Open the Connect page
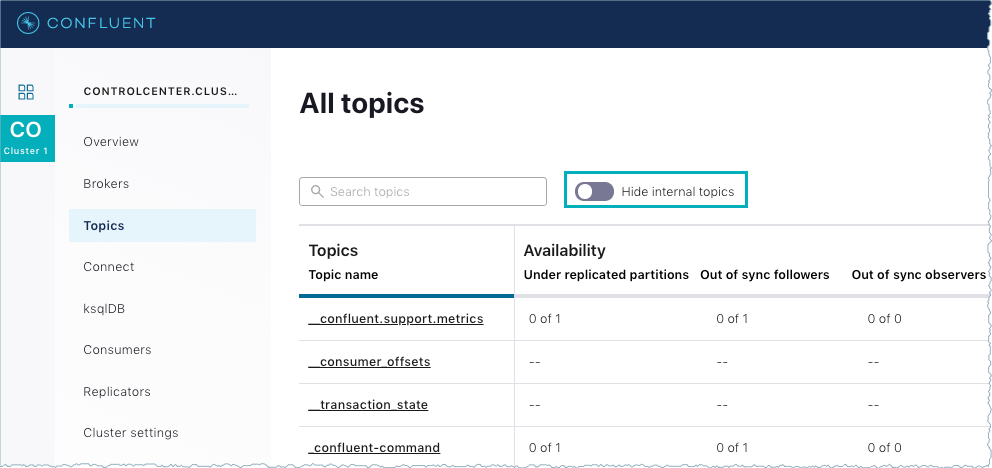 tap(109, 267)
